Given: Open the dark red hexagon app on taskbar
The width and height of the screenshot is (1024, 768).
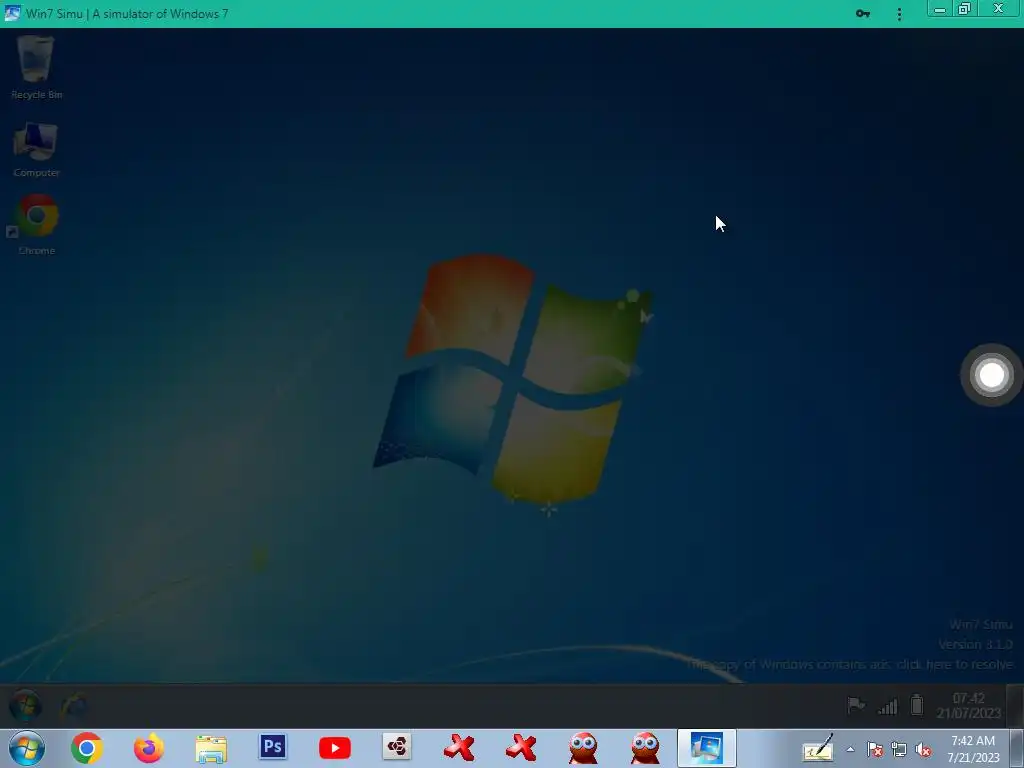Looking at the screenshot, I should [396, 746].
